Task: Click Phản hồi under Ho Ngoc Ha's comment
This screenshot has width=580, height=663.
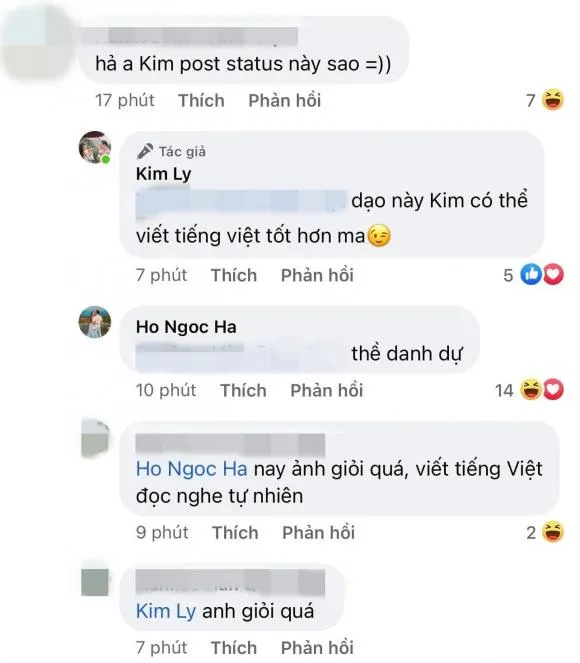Action: click(x=327, y=390)
